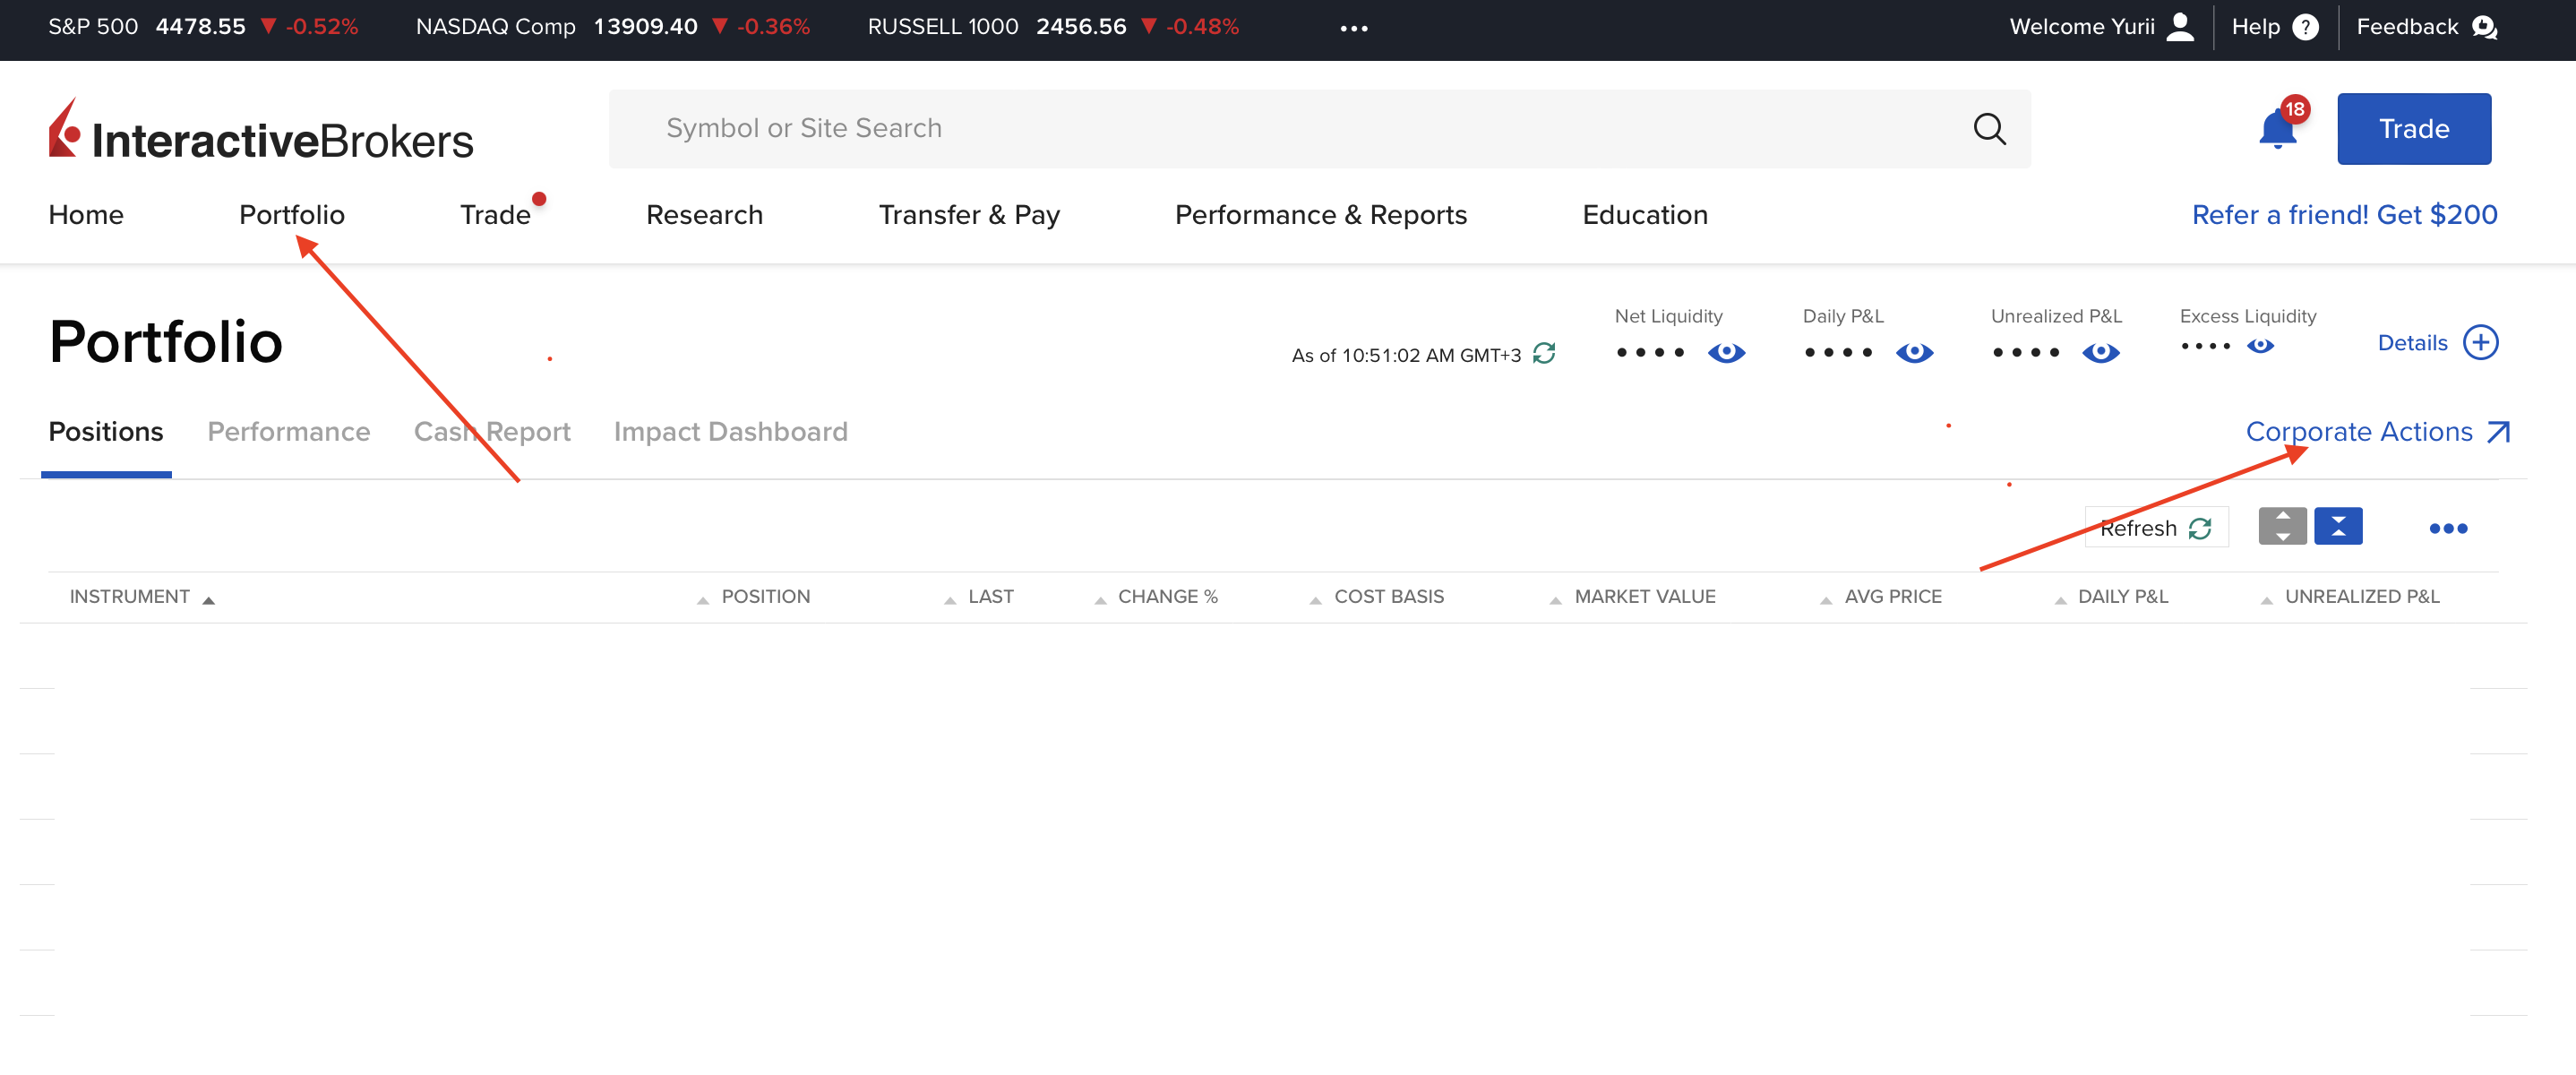Image resolution: width=2576 pixels, height=1075 pixels.
Task: Click the notification bell icon
Action: [x=2277, y=130]
